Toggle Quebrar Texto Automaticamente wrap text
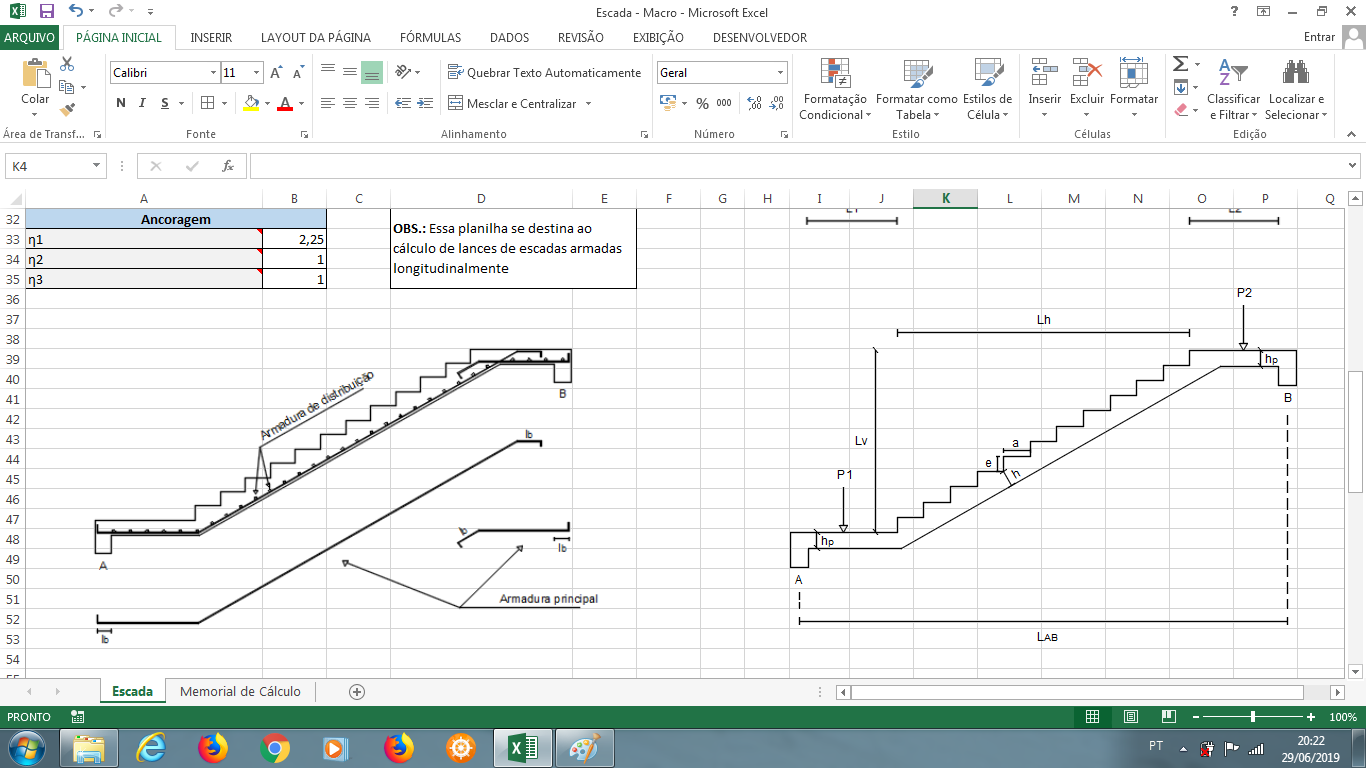The image size is (1366, 768). [544, 72]
